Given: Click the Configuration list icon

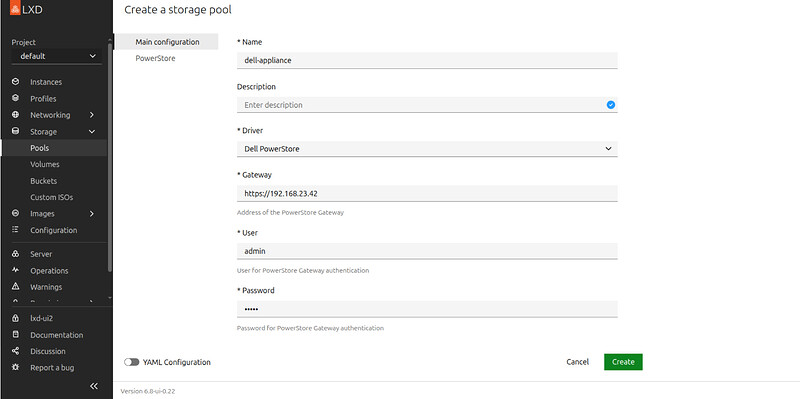Looking at the screenshot, I should (15, 230).
